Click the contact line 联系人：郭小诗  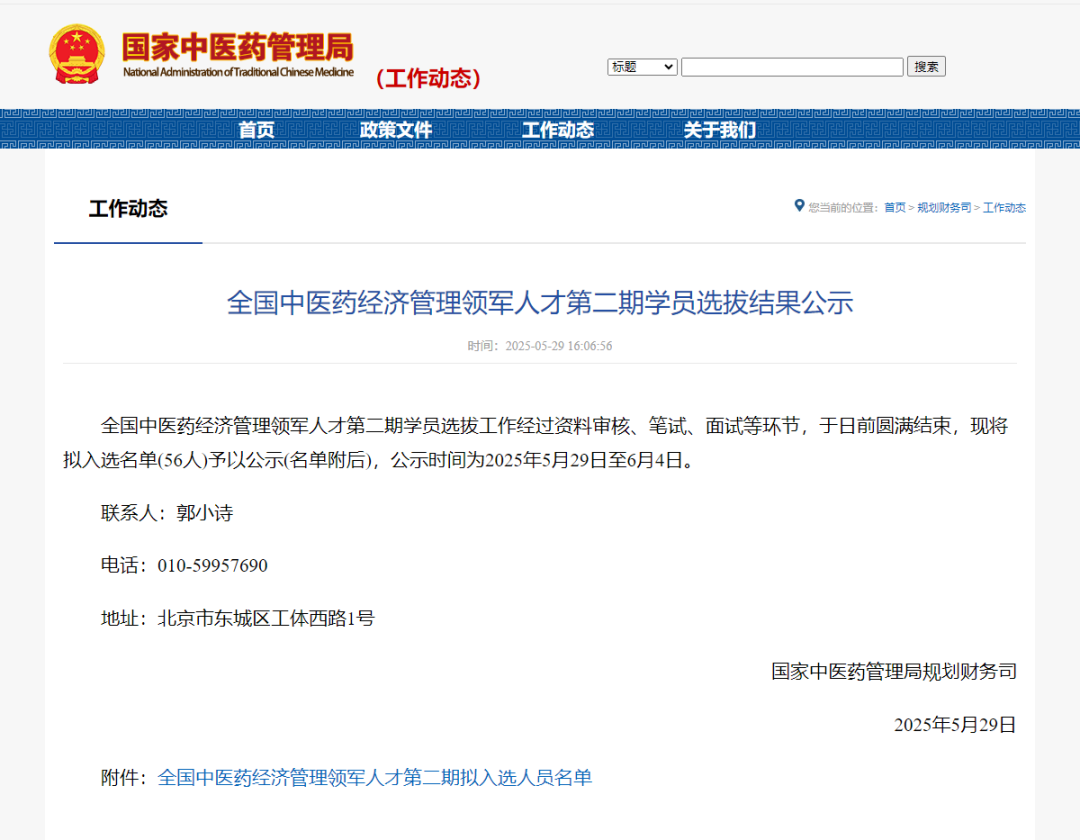(167, 513)
